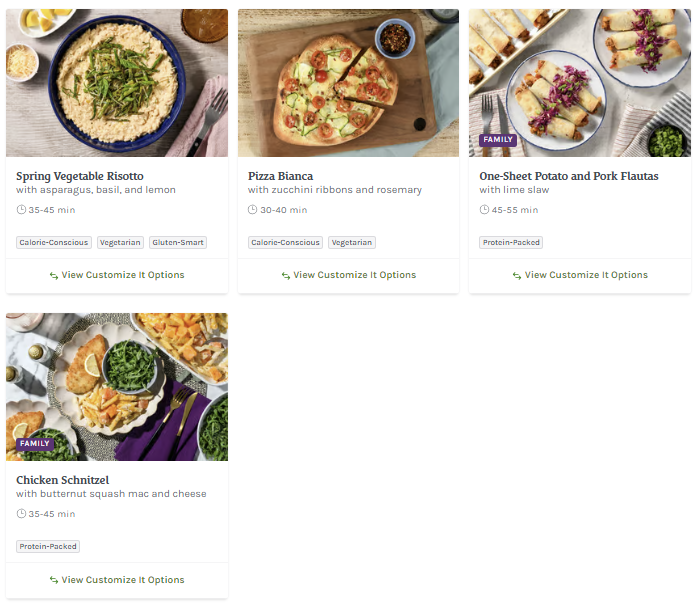Image resolution: width=699 pixels, height=606 pixels.
Task: Click swap arrows icon under Pizza Bianca
Action: pyautogui.click(x=286, y=276)
